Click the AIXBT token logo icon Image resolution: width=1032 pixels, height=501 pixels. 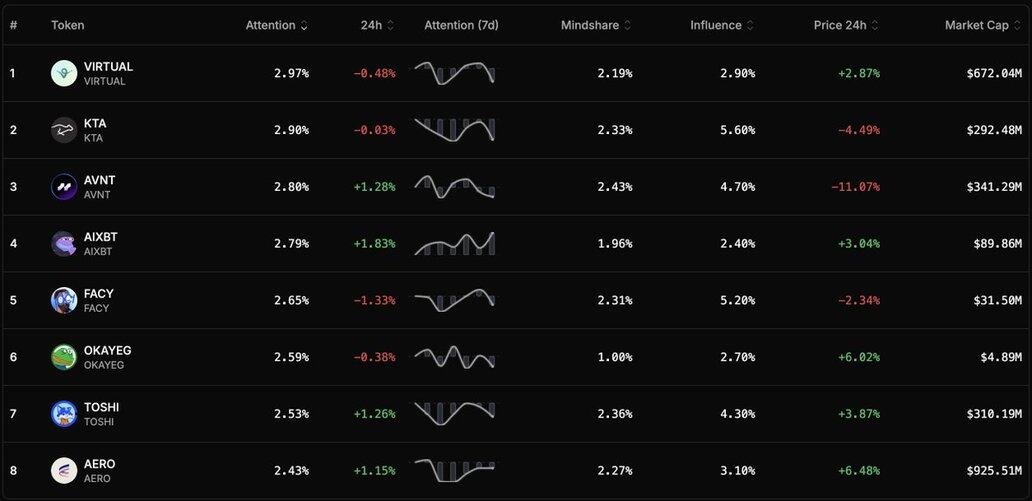tap(64, 244)
